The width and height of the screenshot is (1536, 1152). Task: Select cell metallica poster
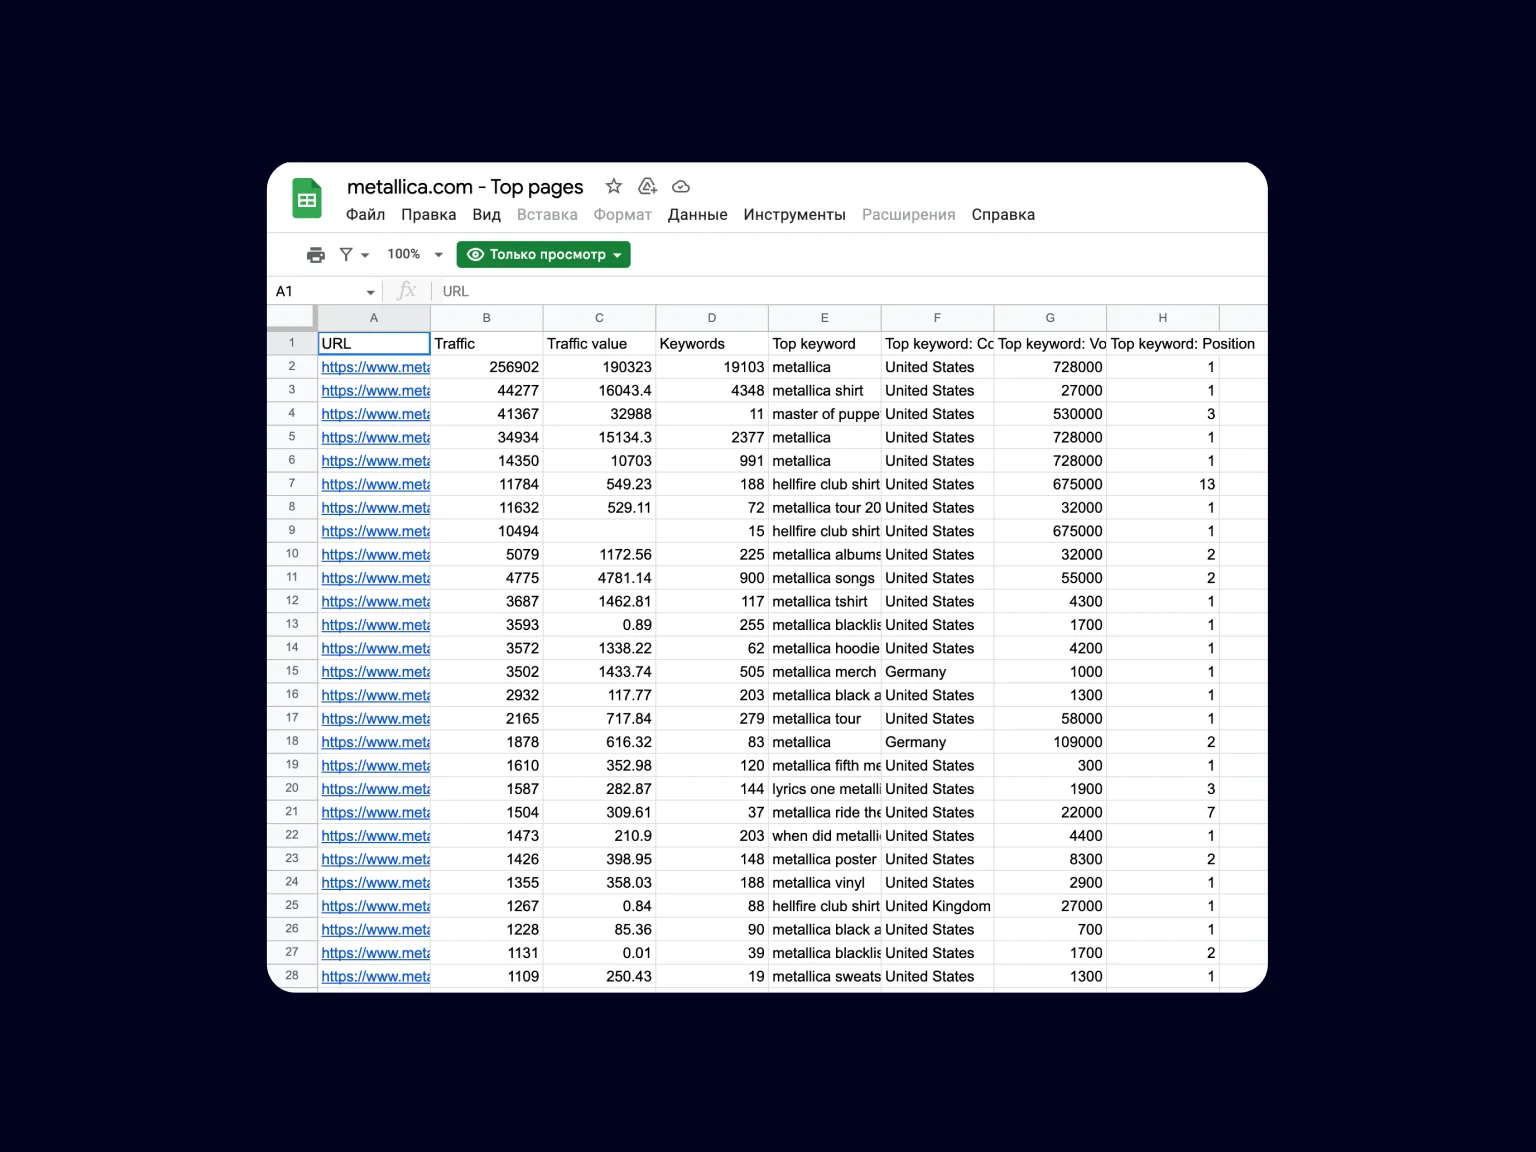(825, 859)
